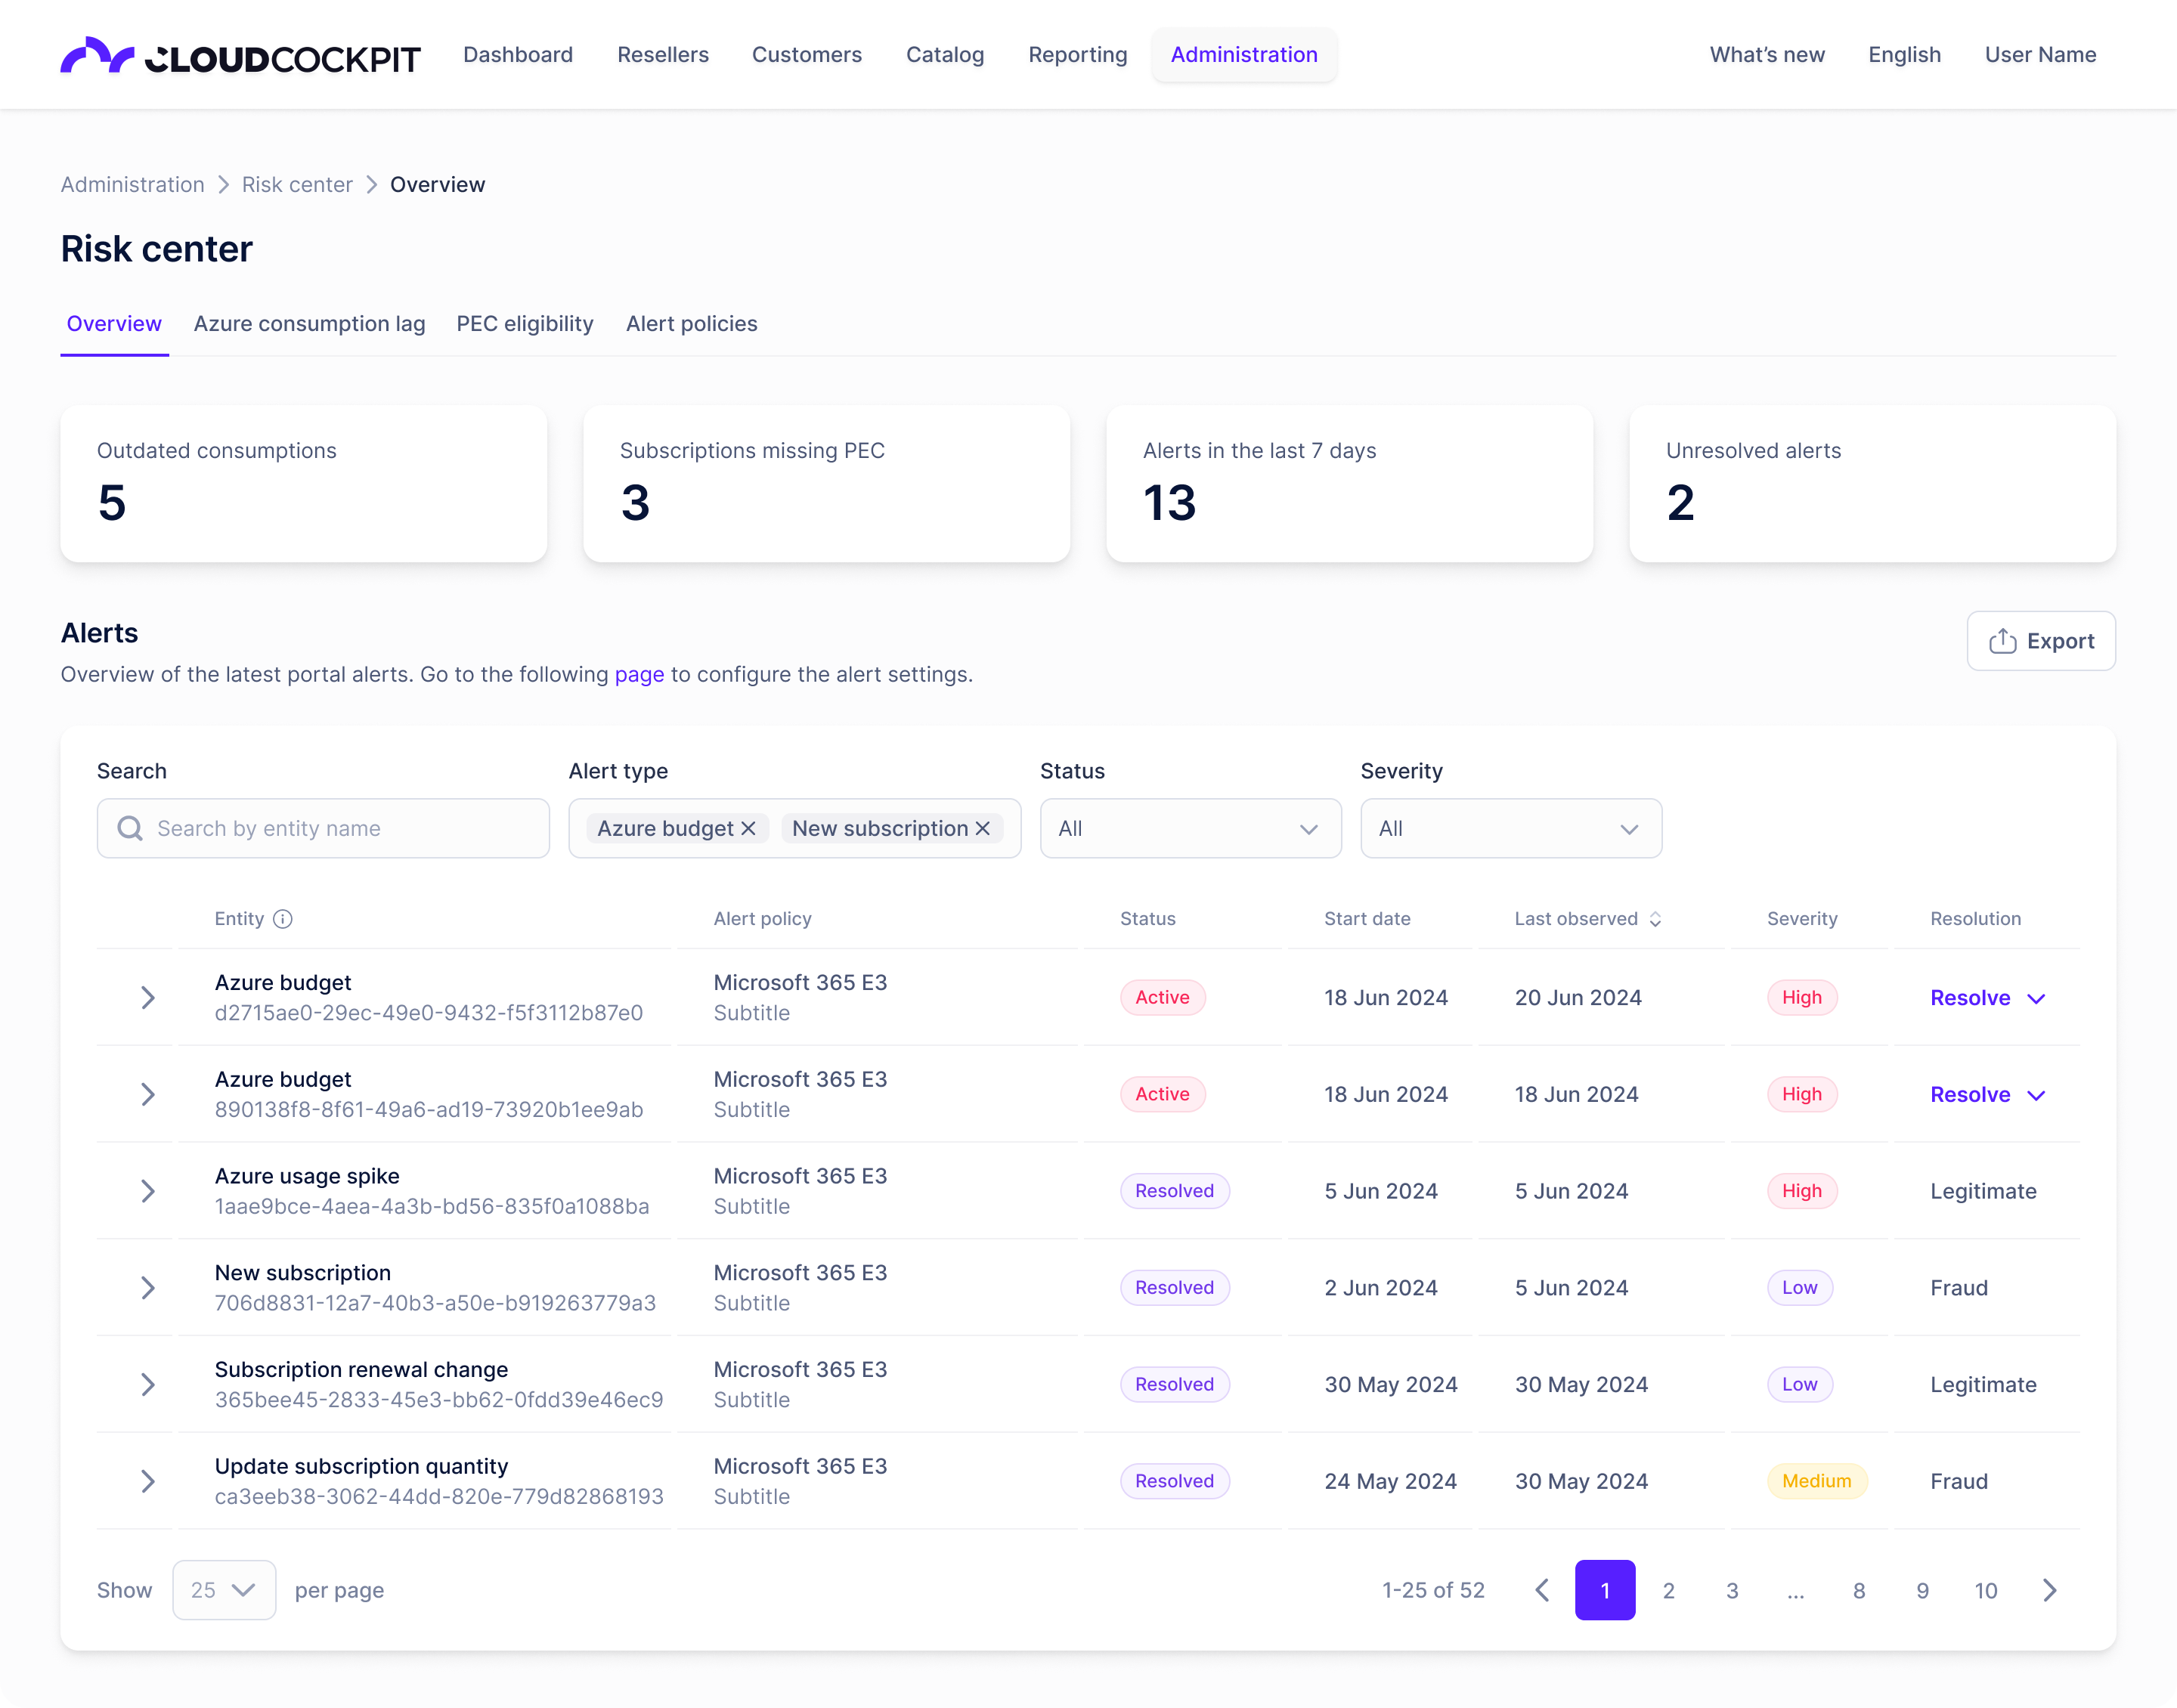The image size is (2177, 1708).
Task: Go to next page arrow
Action: pos(2049,1590)
